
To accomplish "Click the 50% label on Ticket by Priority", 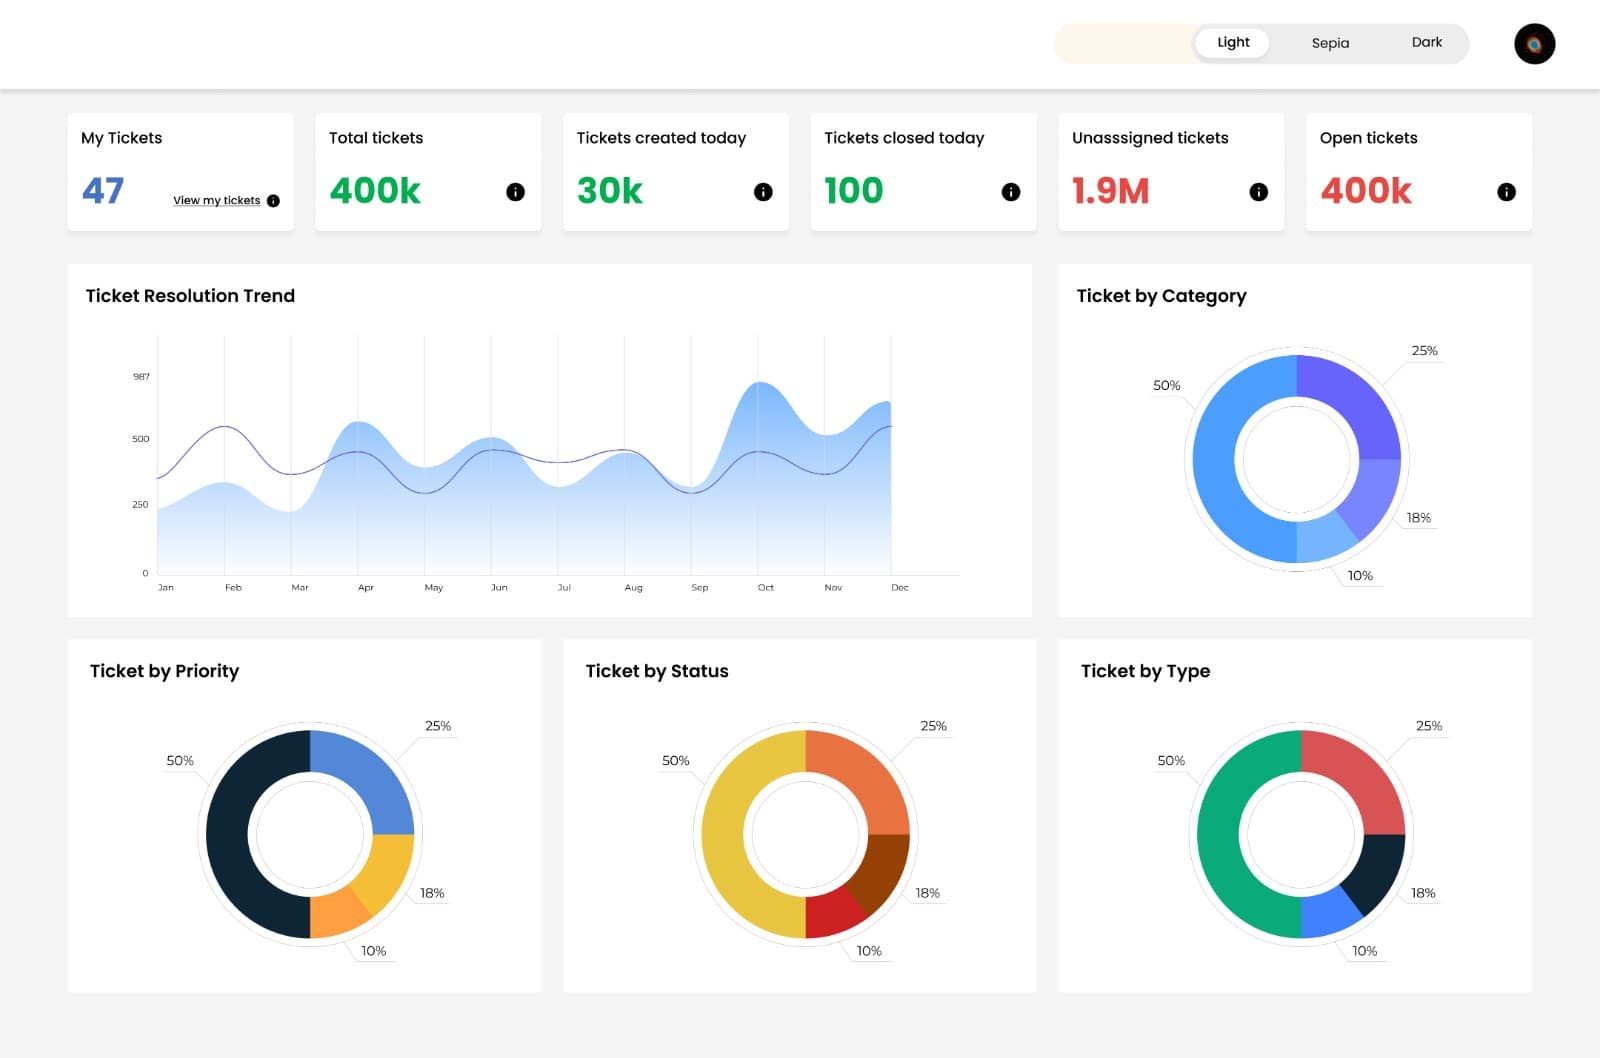I will point(180,761).
